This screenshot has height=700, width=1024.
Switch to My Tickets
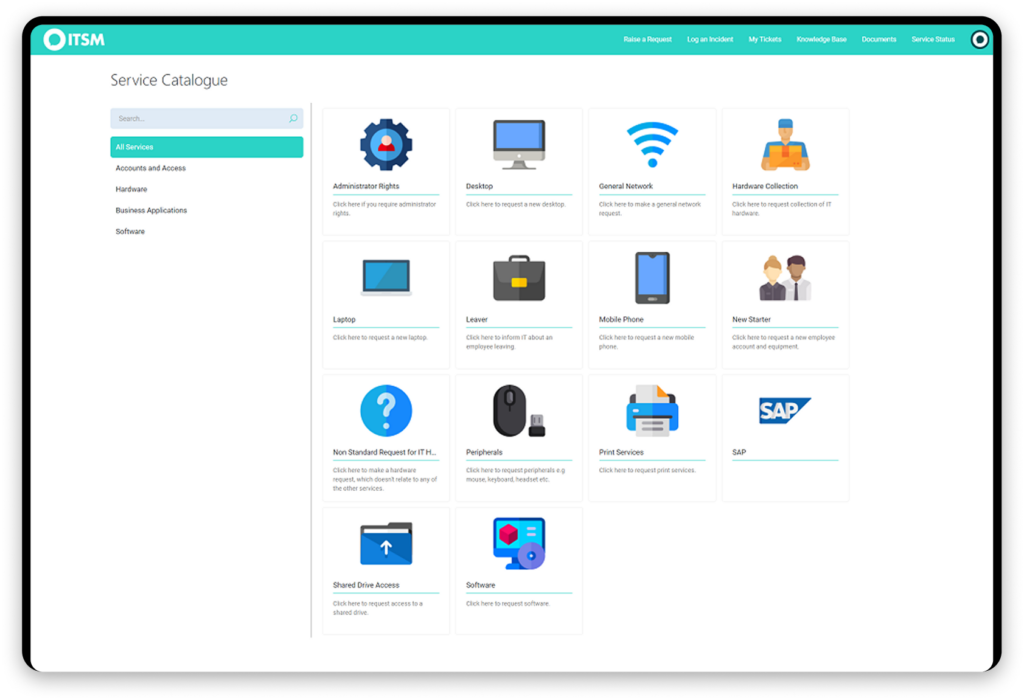pos(764,39)
